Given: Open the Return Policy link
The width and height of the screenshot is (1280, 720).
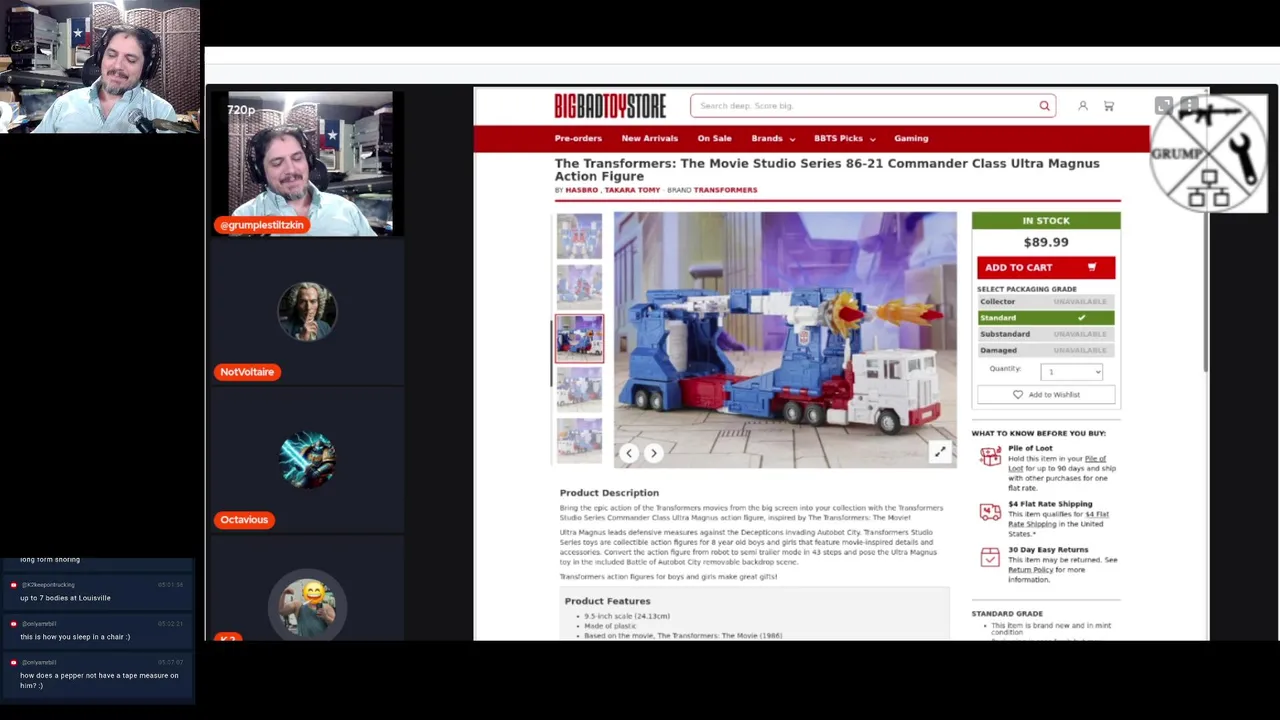Looking at the screenshot, I should [x=1030, y=570].
